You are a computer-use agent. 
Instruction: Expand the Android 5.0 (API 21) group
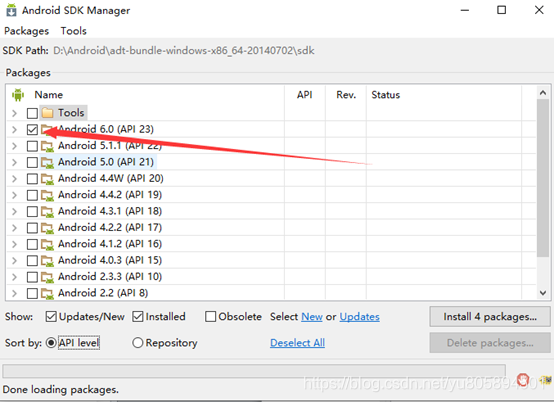[x=14, y=162]
